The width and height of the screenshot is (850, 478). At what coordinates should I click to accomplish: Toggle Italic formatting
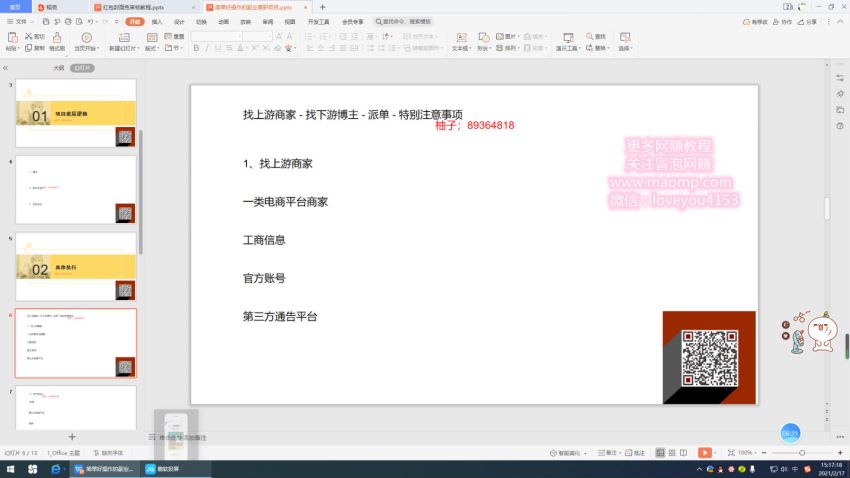click(207, 48)
